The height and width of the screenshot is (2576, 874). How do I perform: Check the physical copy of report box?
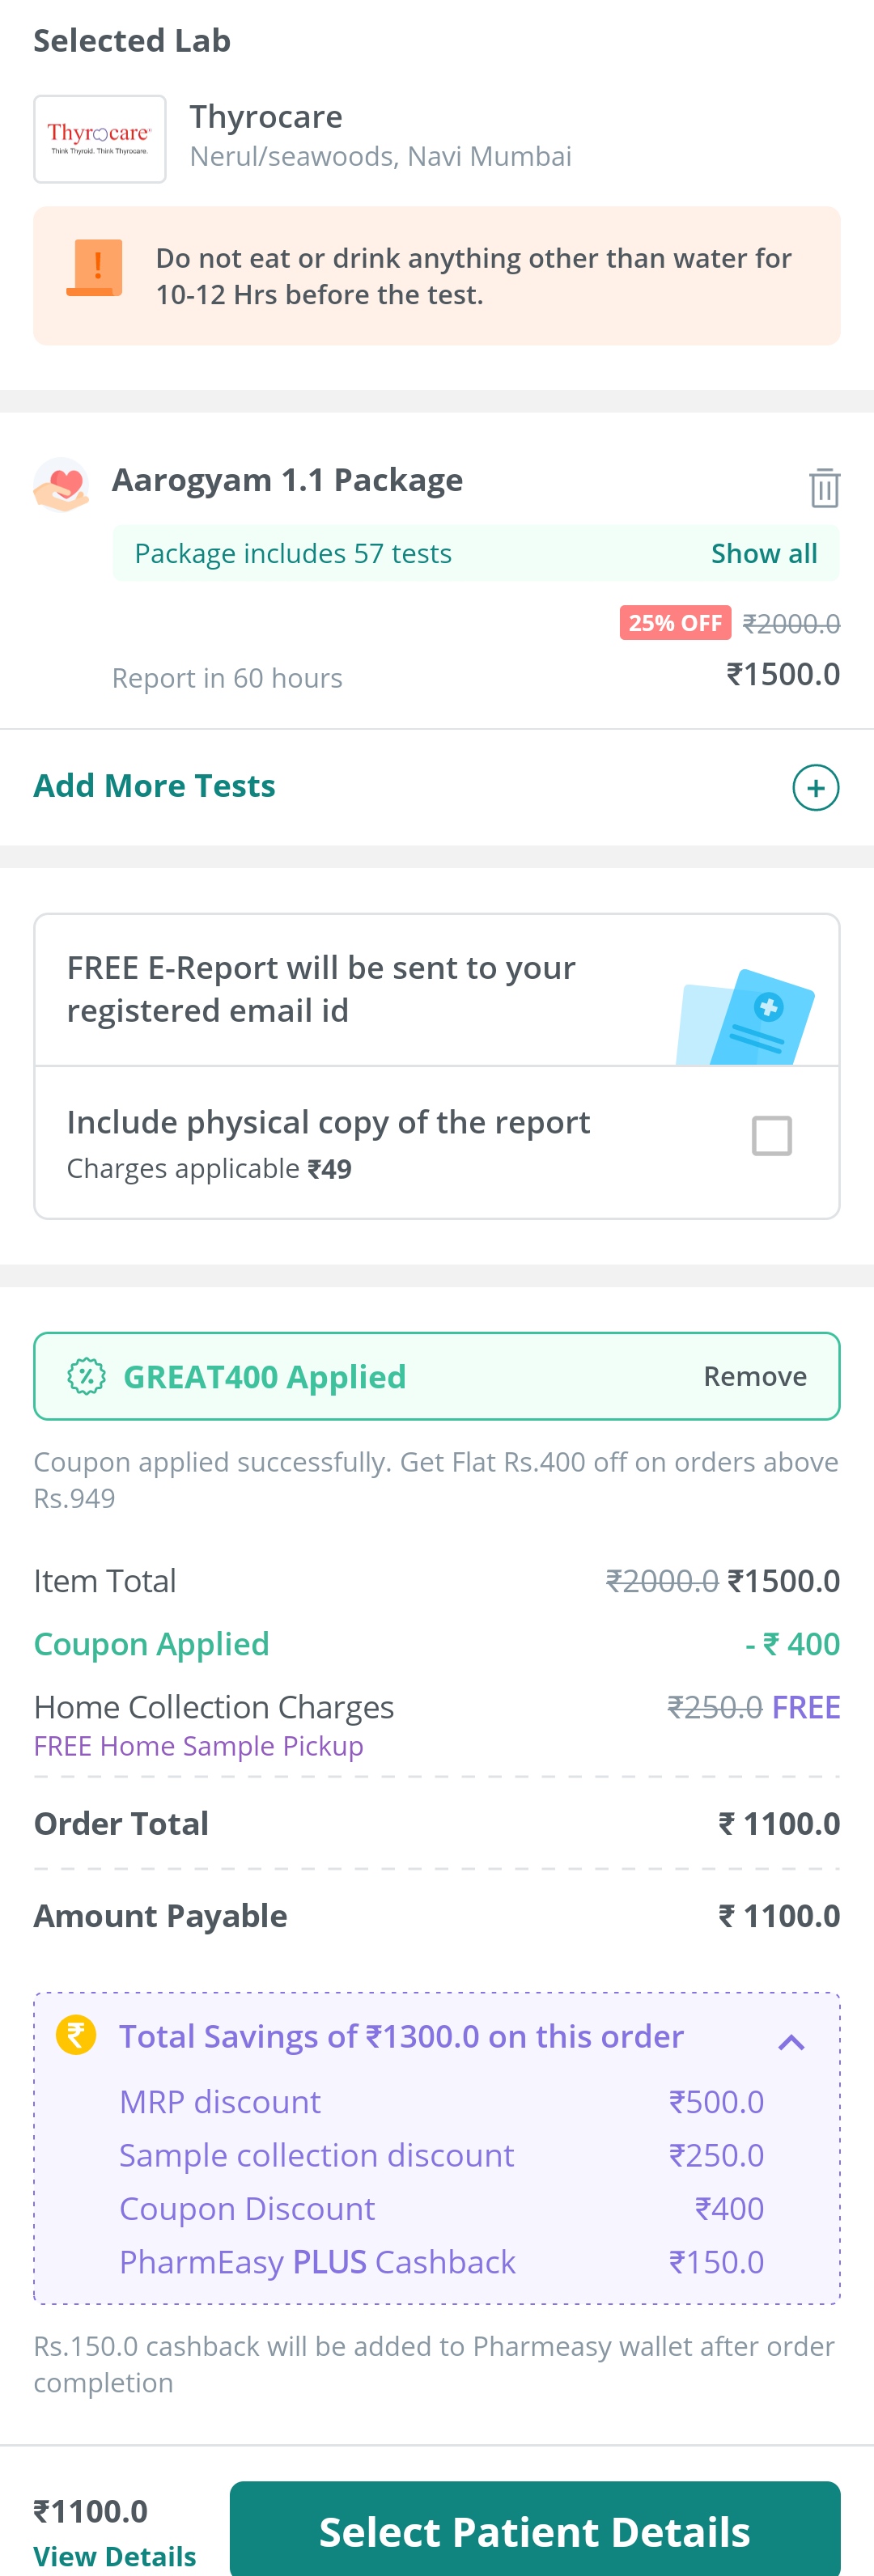[x=771, y=1136]
